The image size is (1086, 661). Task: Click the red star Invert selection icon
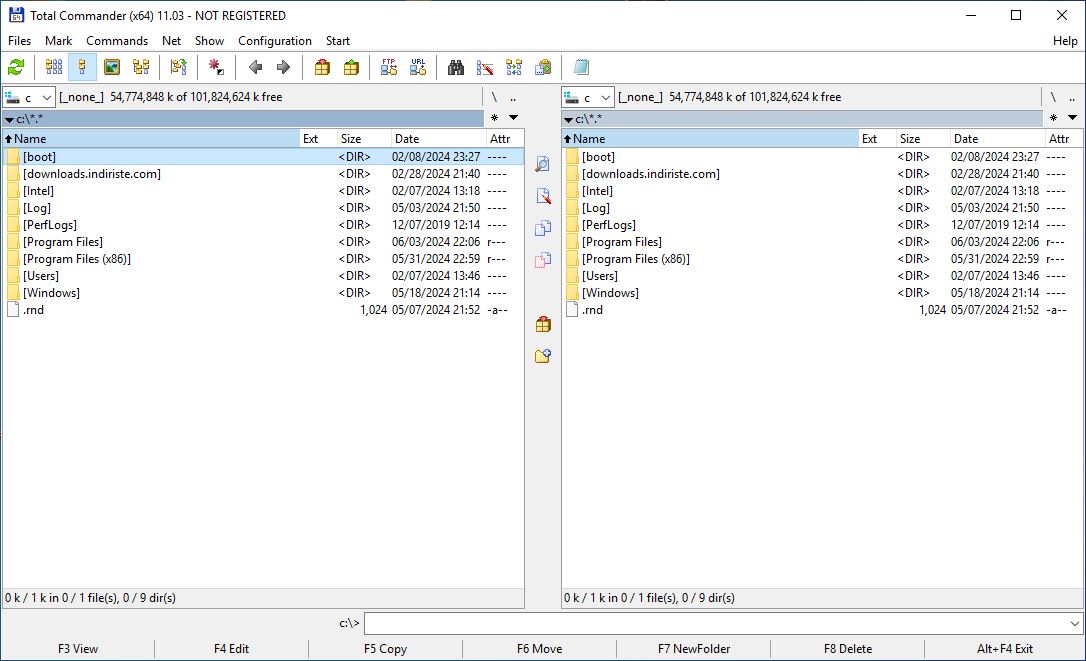click(x=216, y=67)
